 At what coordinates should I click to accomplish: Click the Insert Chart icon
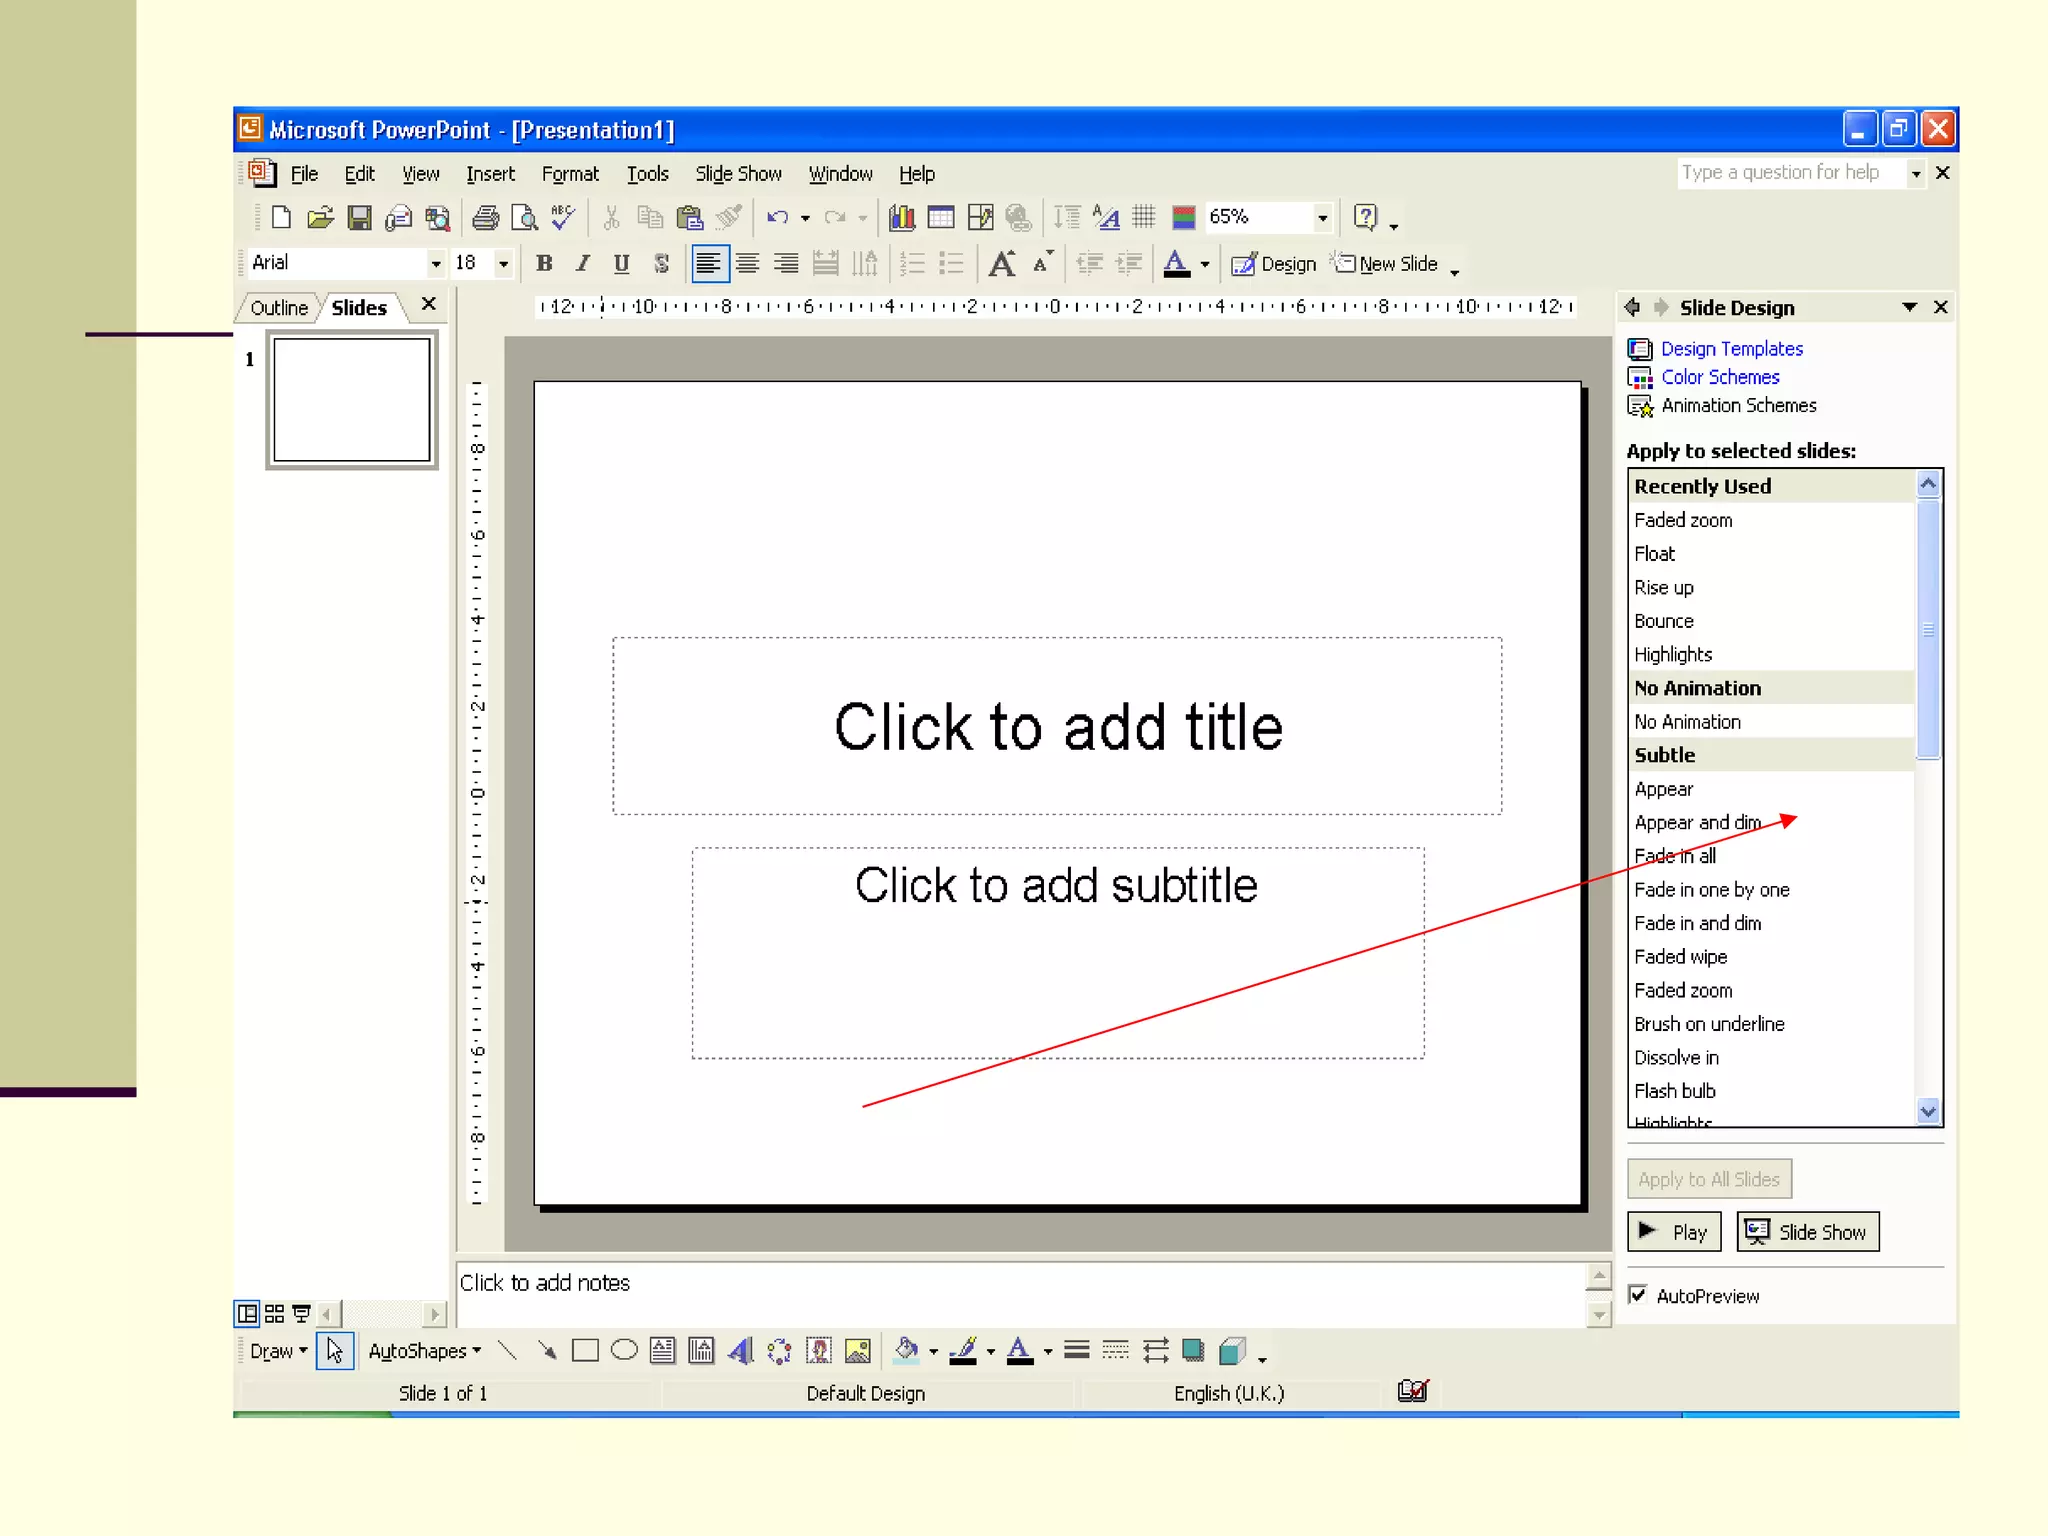[x=902, y=217]
